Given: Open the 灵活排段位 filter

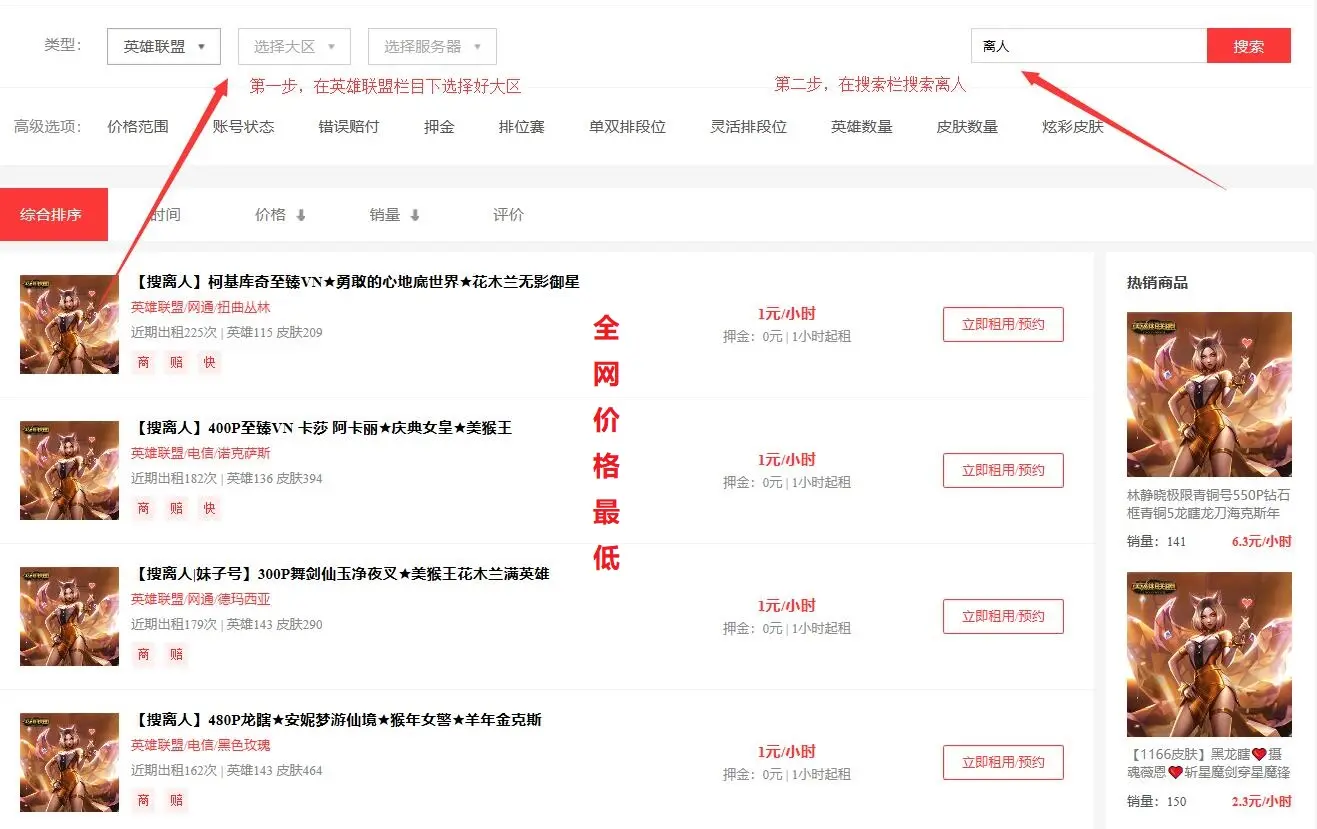Looking at the screenshot, I should click(x=749, y=127).
